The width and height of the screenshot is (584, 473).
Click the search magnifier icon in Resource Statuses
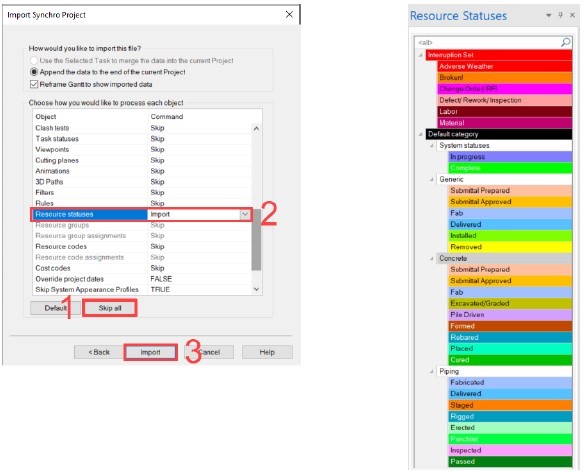(x=565, y=42)
